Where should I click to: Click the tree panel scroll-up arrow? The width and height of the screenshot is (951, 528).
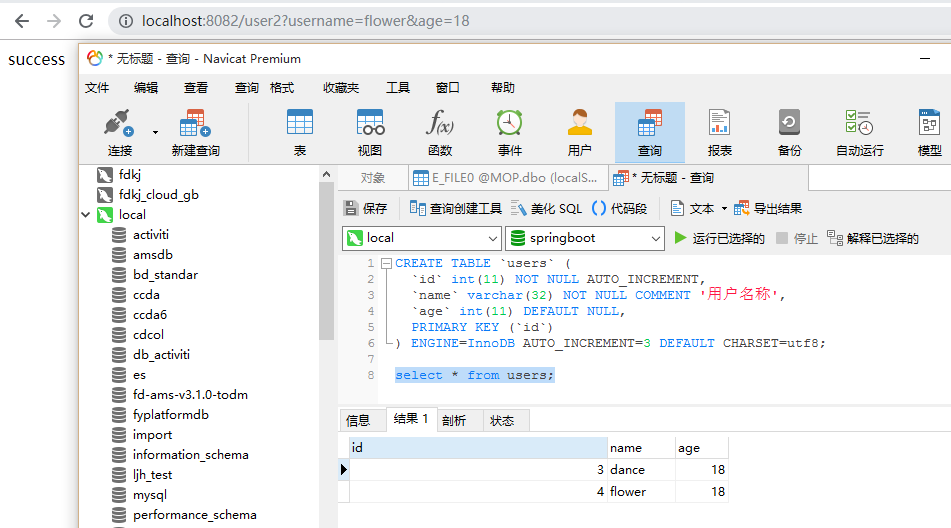326,175
